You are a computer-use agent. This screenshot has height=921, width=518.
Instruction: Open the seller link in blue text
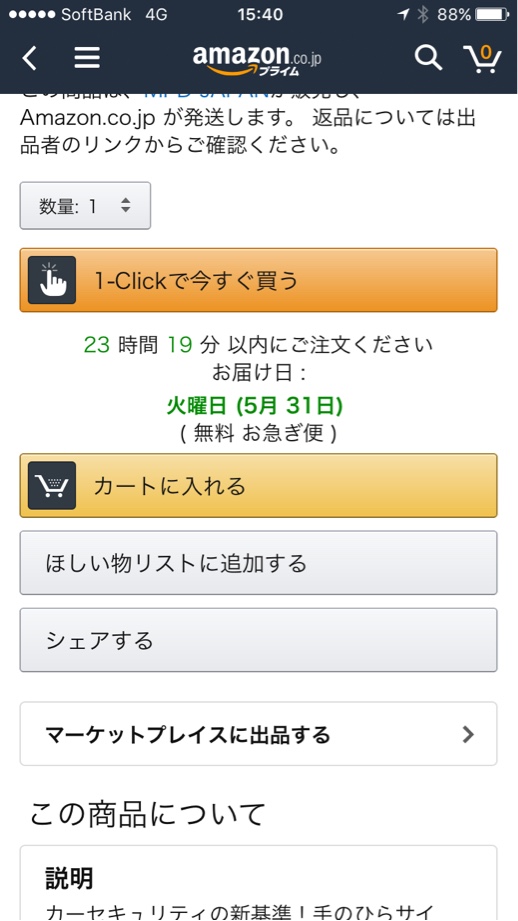[207, 94]
